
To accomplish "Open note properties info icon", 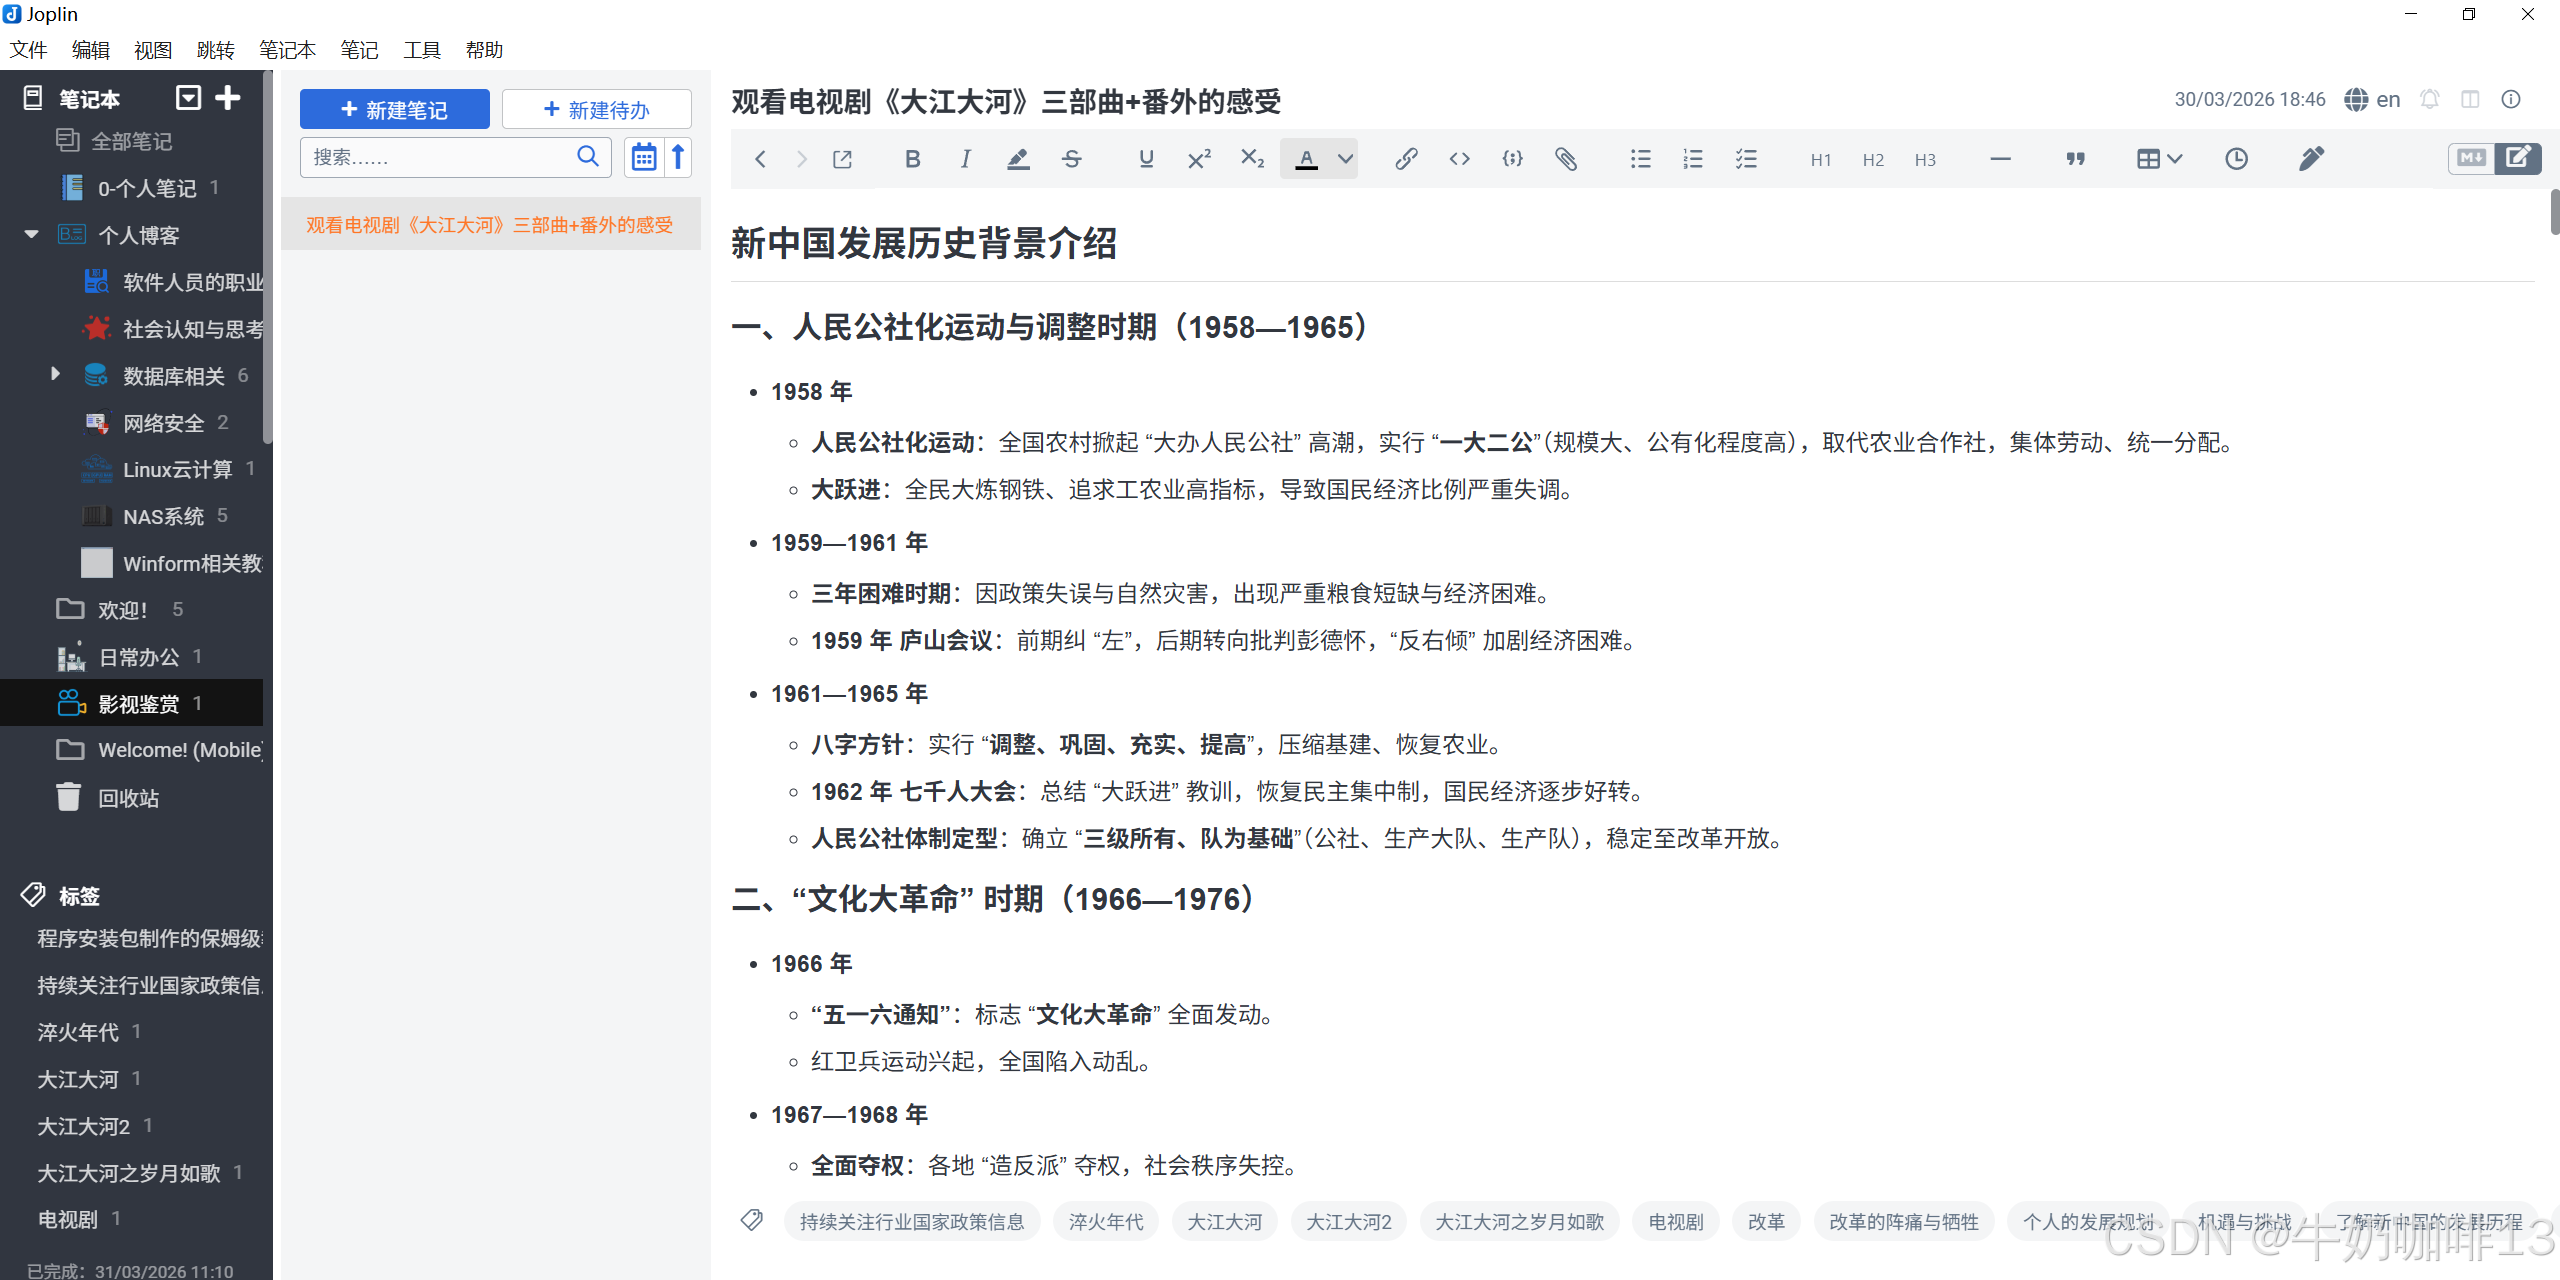I will point(2511,99).
